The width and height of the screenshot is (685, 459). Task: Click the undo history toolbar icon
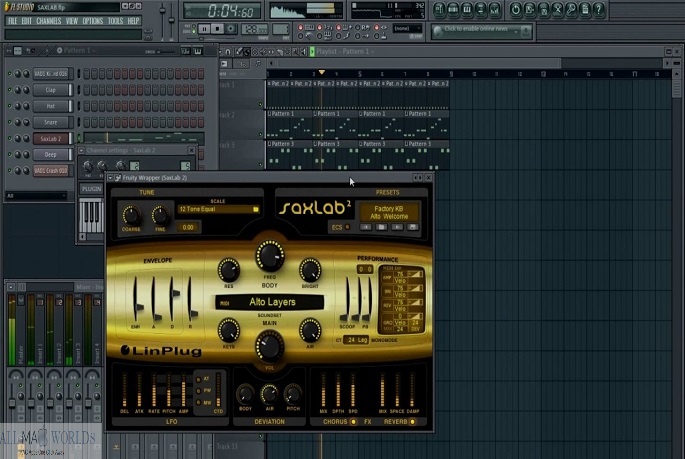point(516,10)
